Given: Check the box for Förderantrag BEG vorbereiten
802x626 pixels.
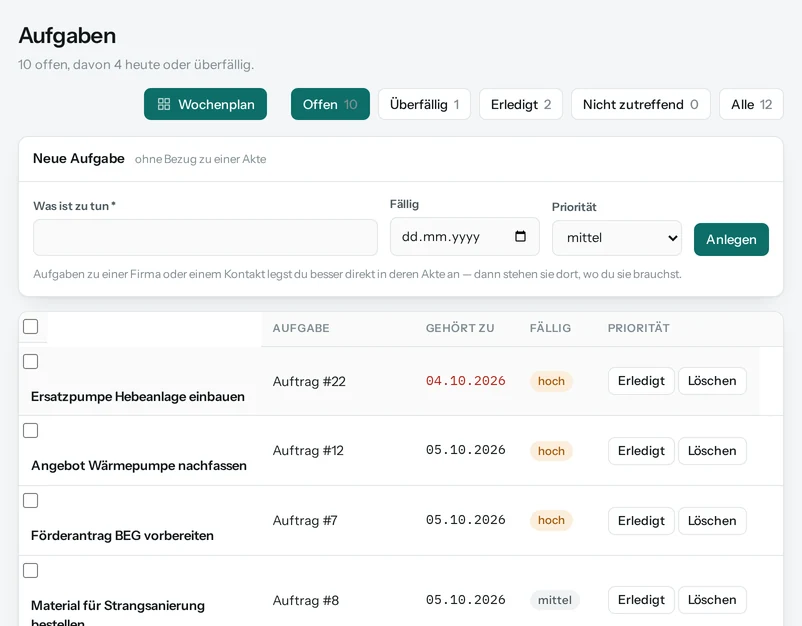Looking at the screenshot, I should tap(31, 500).
